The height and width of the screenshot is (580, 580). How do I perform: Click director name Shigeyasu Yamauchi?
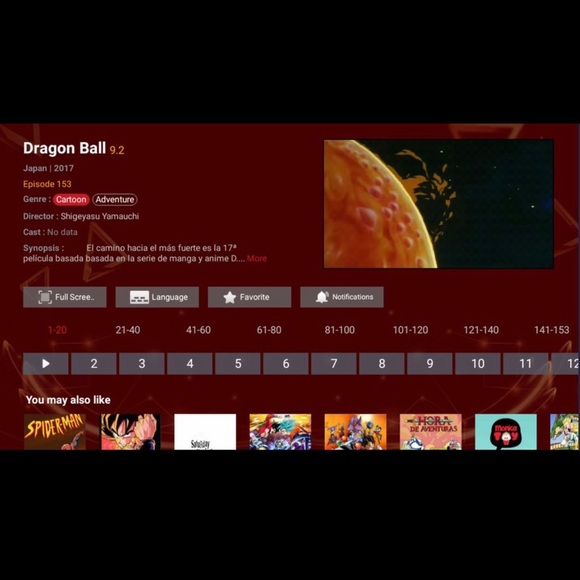tap(100, 216)
